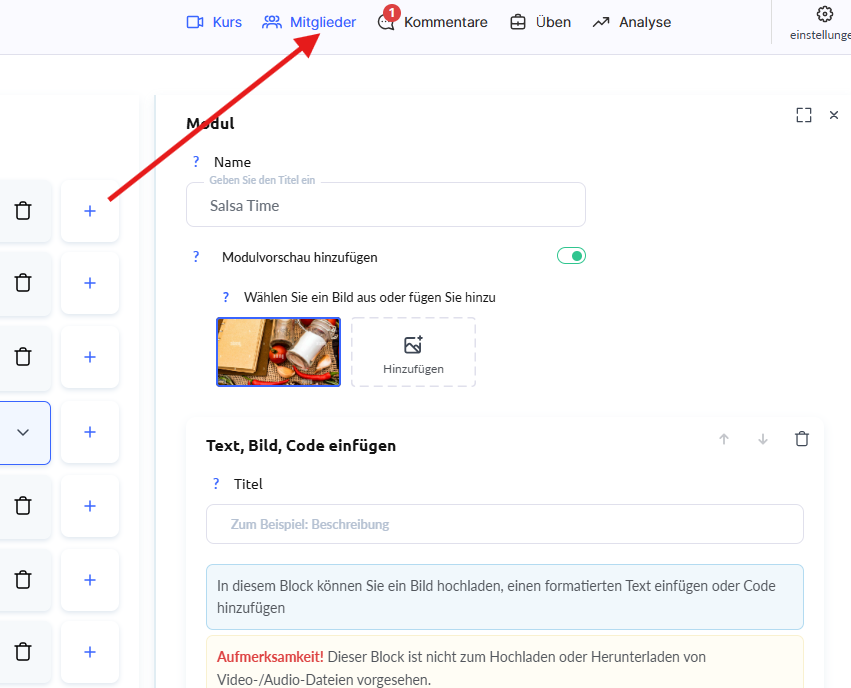
Task: Click Hinzufügen to add an image
Action: (x=413, y=352)
